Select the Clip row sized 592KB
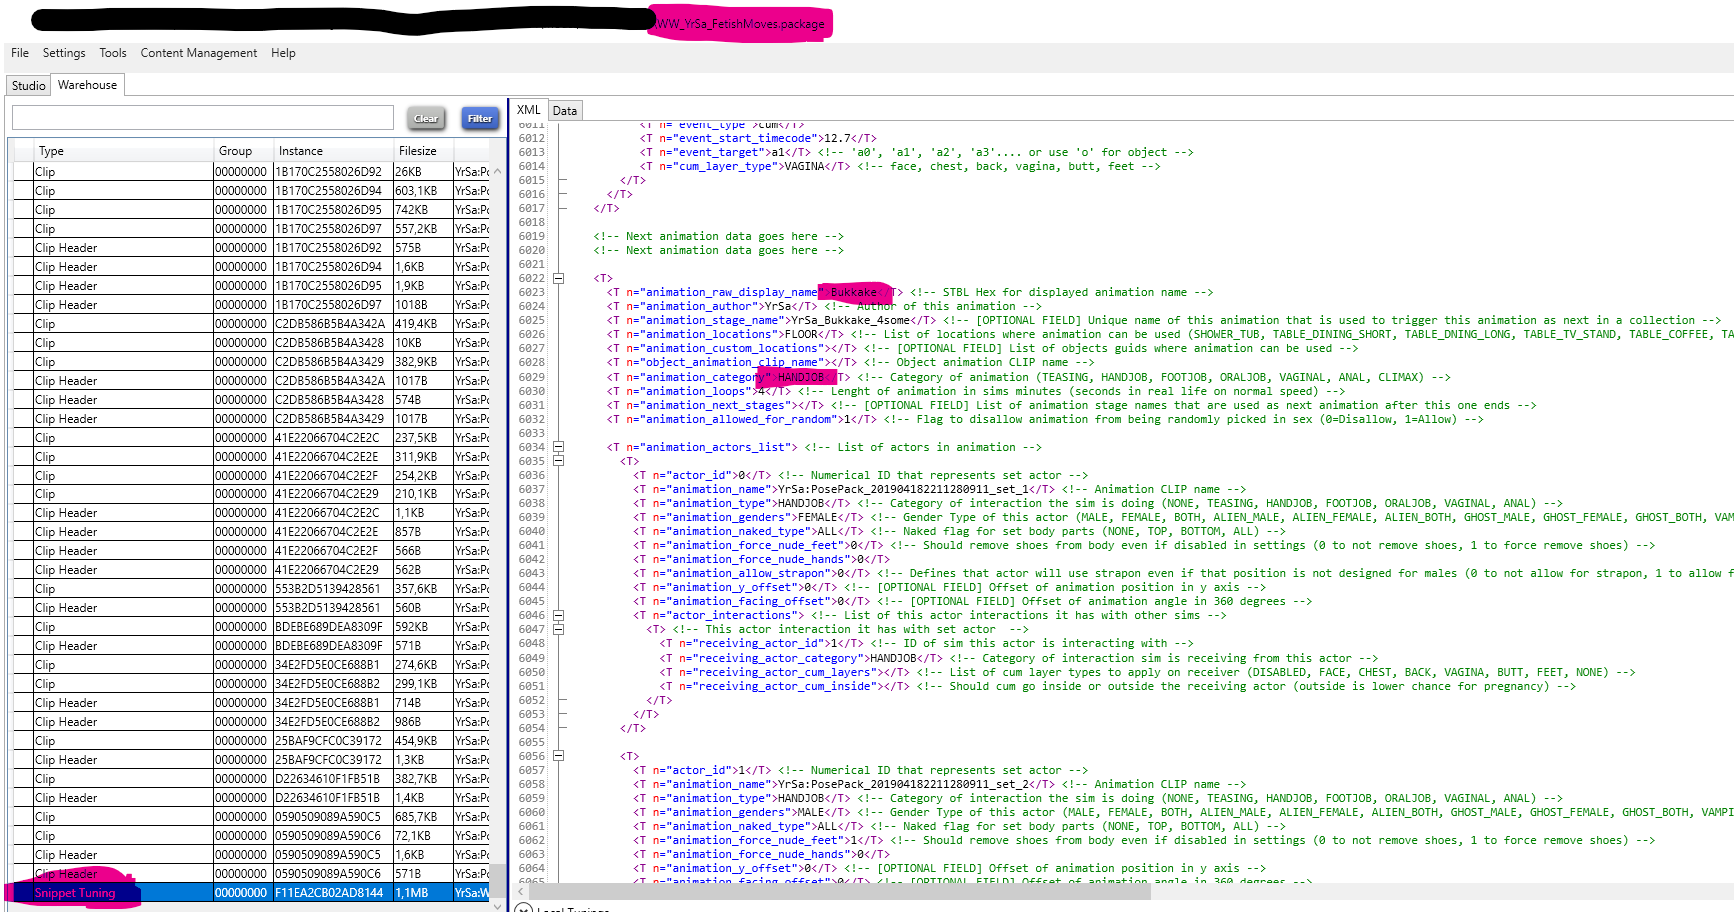Image resolution: width=1734 pixels, height=912 pixels. 250,627
